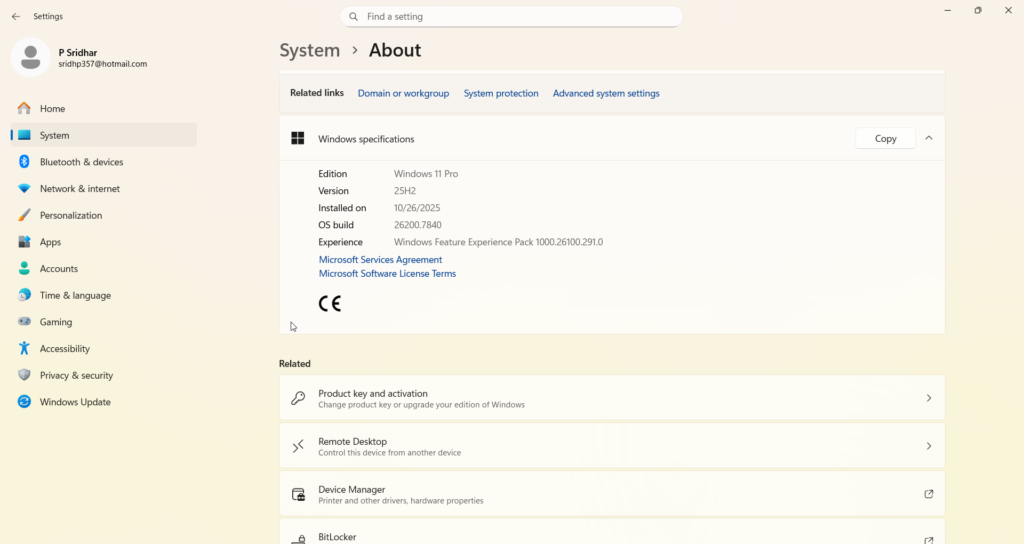This screenshot has width=1024, height=544.
Task: Open the System protection link
Action: (501, 93)
